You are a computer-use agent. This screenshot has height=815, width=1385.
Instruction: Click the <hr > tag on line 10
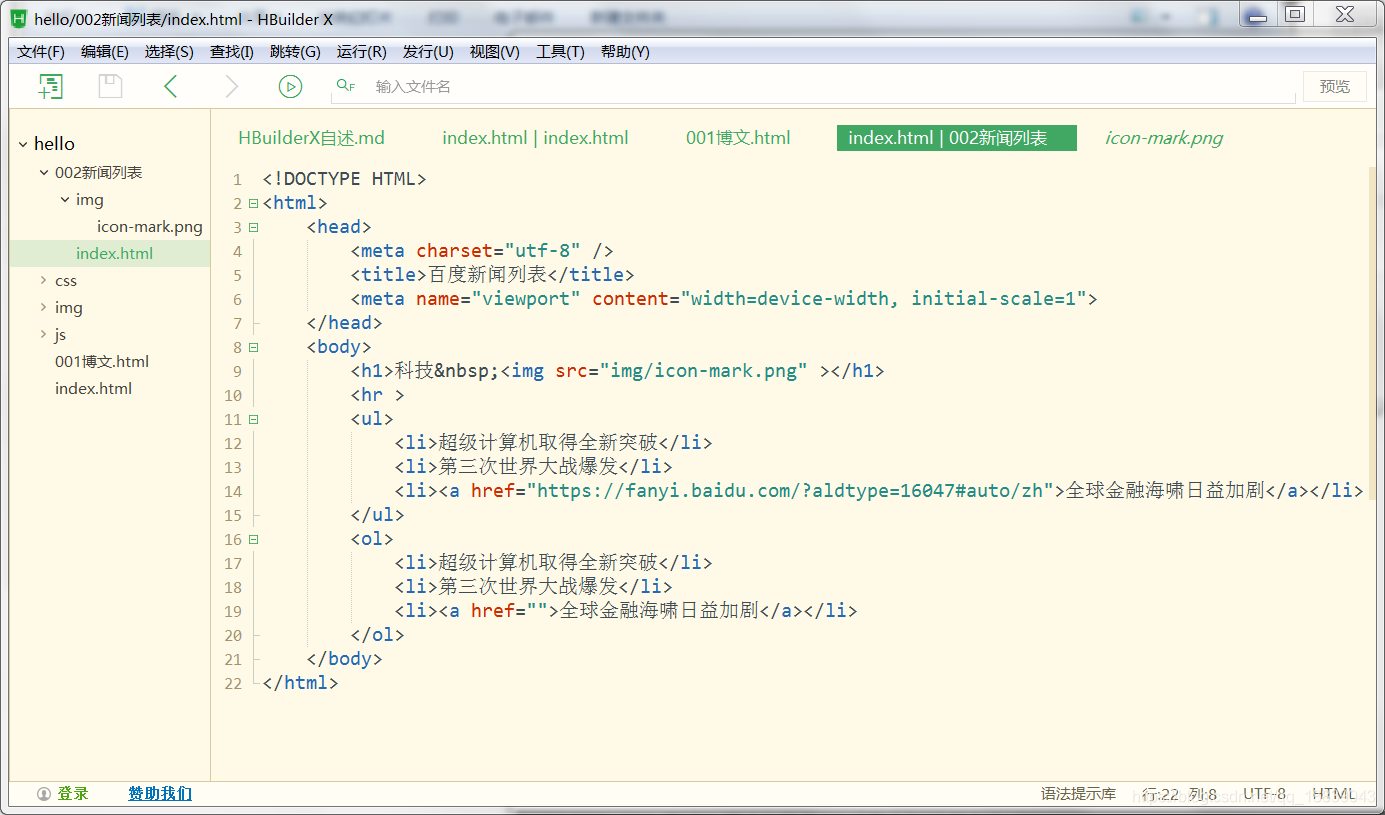pyautogui.click(x=377, y=395)
